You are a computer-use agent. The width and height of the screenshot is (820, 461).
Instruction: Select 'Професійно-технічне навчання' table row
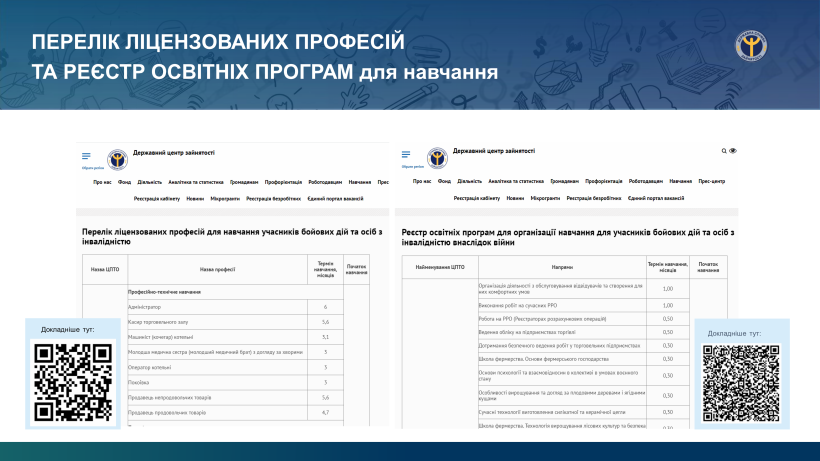pyautogui.click(x=235, y=292)
